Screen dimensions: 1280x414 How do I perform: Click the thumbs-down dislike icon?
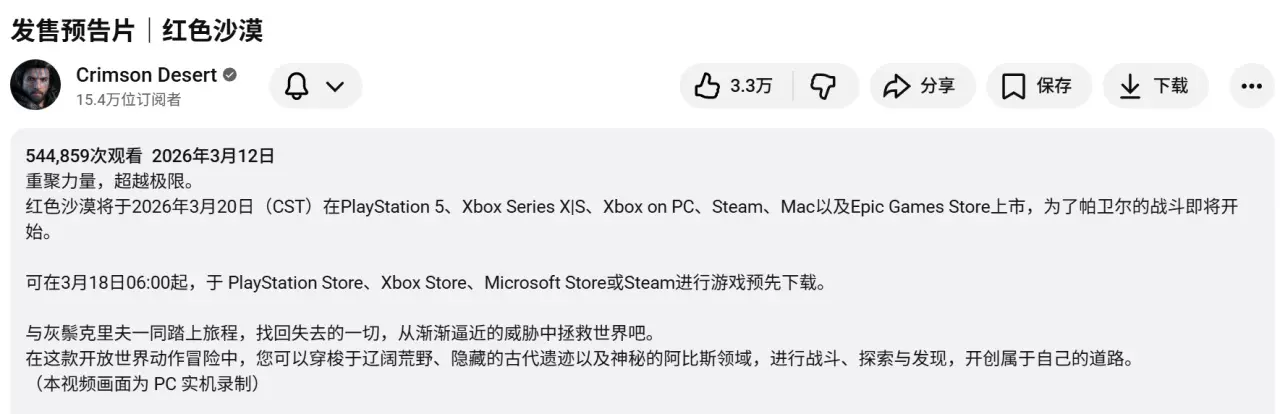click(x=822, y=86)
